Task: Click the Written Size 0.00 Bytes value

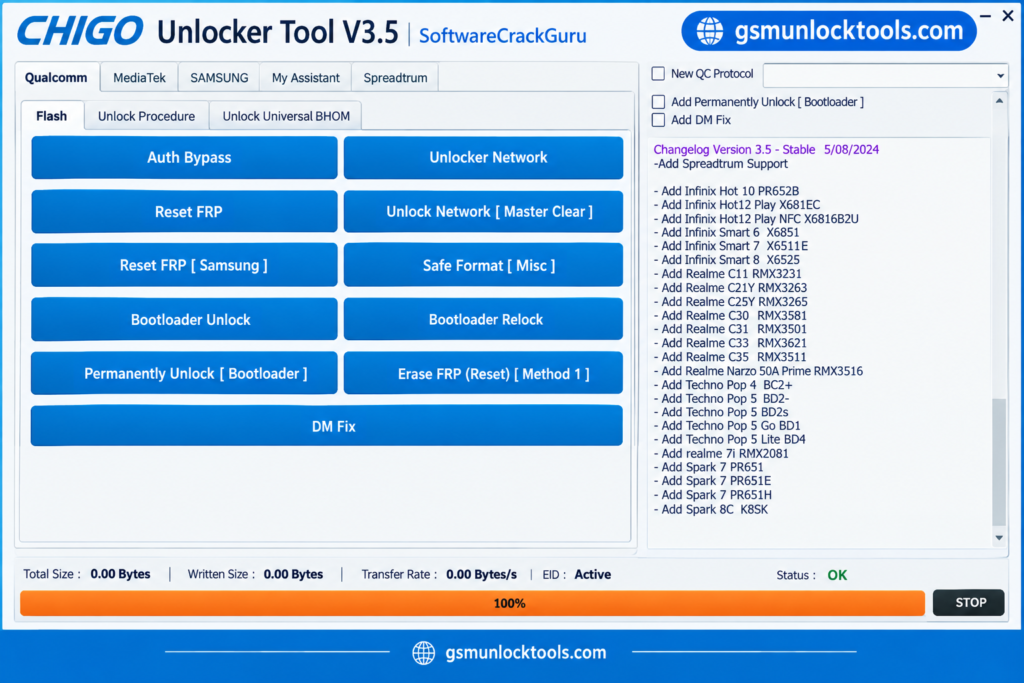Action: [293, 575]
